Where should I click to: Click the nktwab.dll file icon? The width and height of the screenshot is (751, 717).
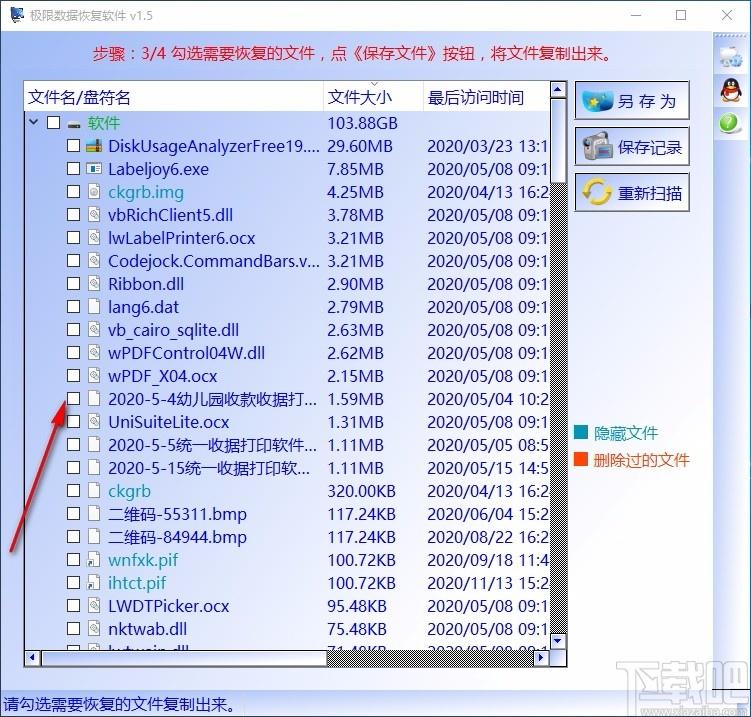click(94, 628)
